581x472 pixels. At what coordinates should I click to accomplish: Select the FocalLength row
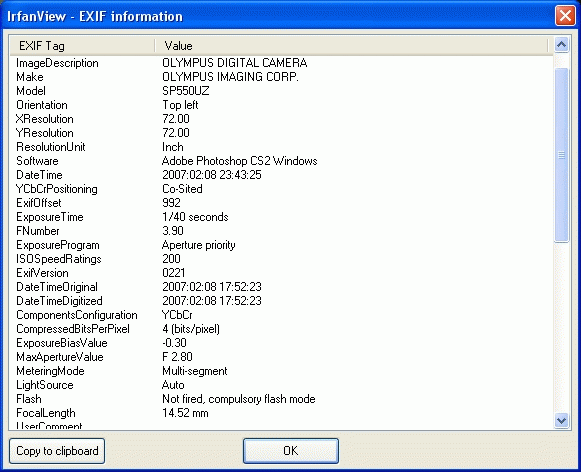coord(282,413)
